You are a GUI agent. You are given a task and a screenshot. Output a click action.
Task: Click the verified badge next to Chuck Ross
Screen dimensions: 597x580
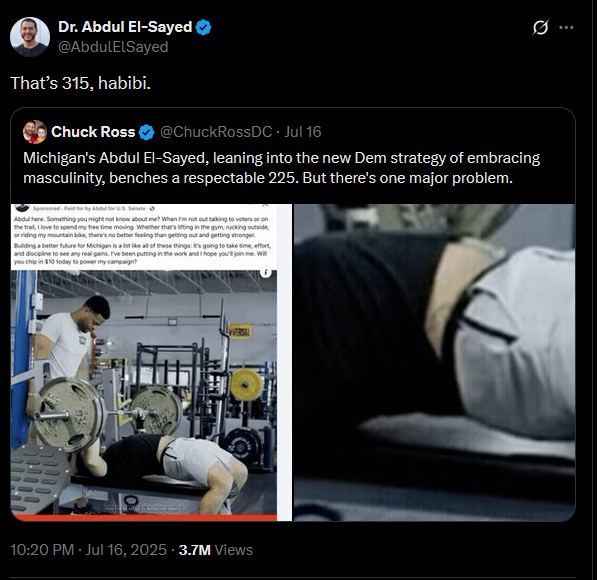click(146, 132)
